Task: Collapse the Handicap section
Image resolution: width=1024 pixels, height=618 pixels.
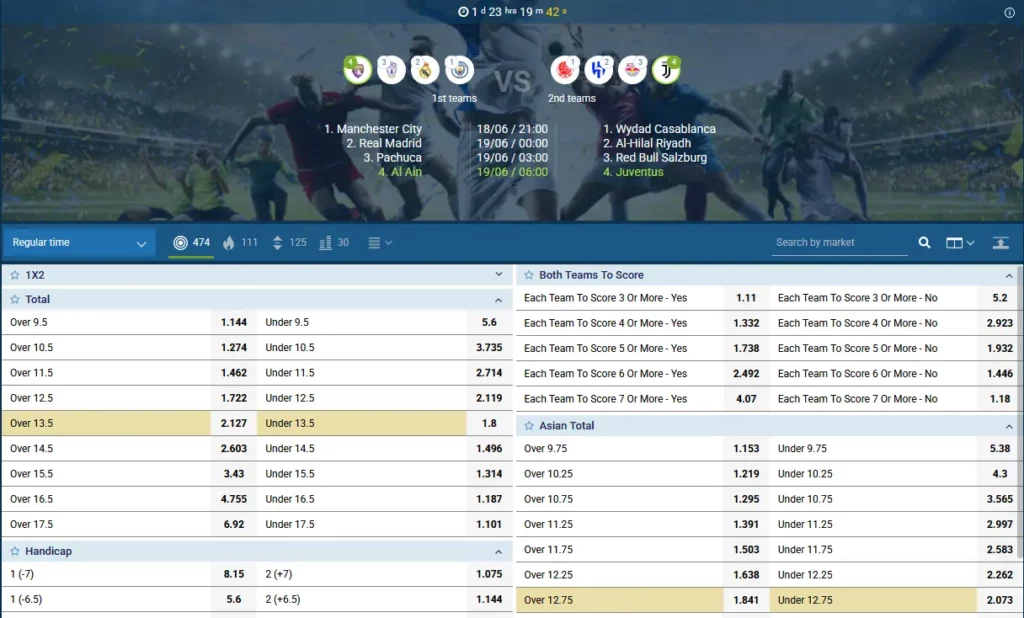Action: point(498,551)
